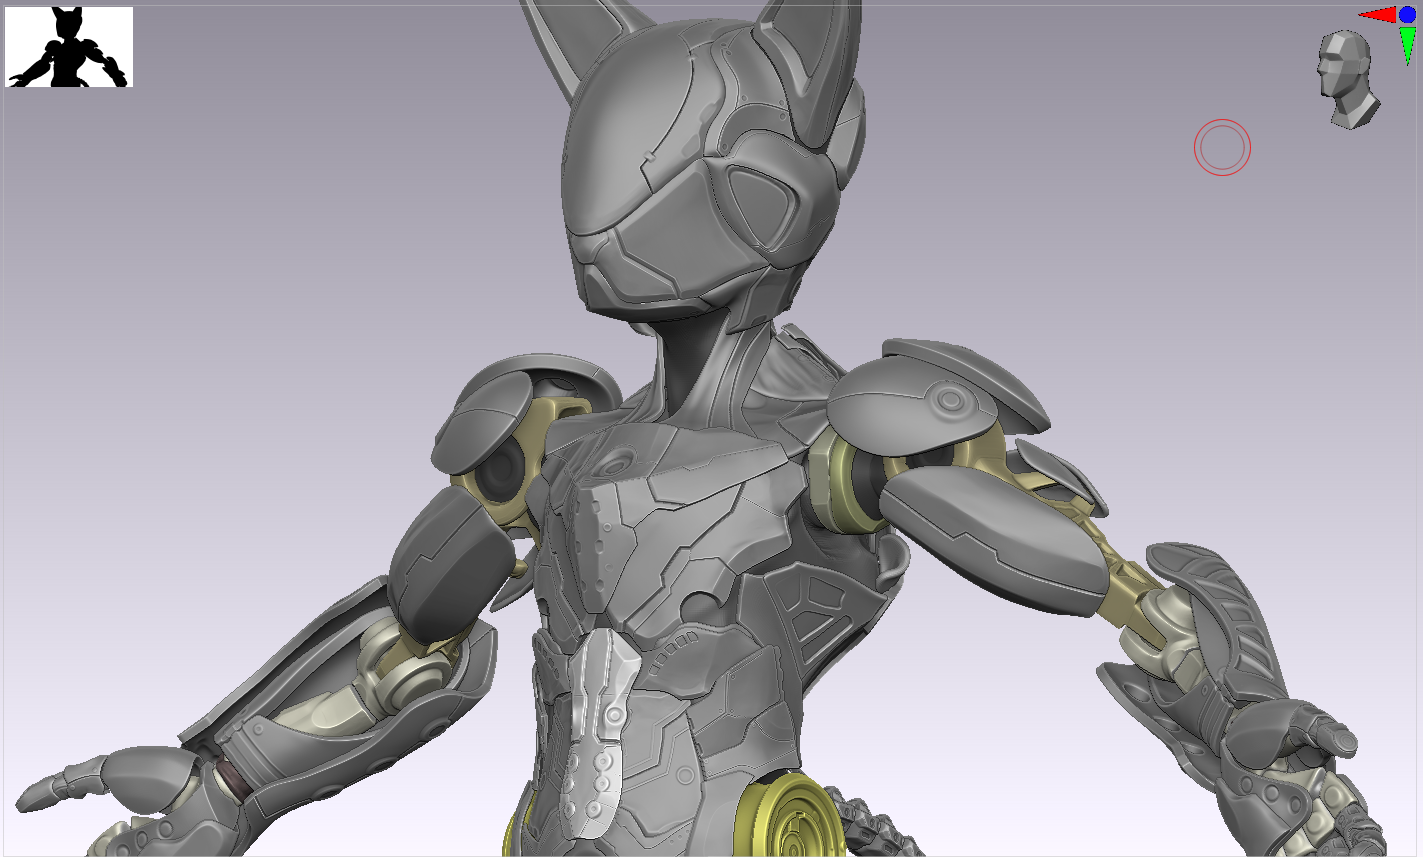Click the black silhouette thumbnail preview
The height and width of the screenshot is (857, 1423).
(69, 47)
